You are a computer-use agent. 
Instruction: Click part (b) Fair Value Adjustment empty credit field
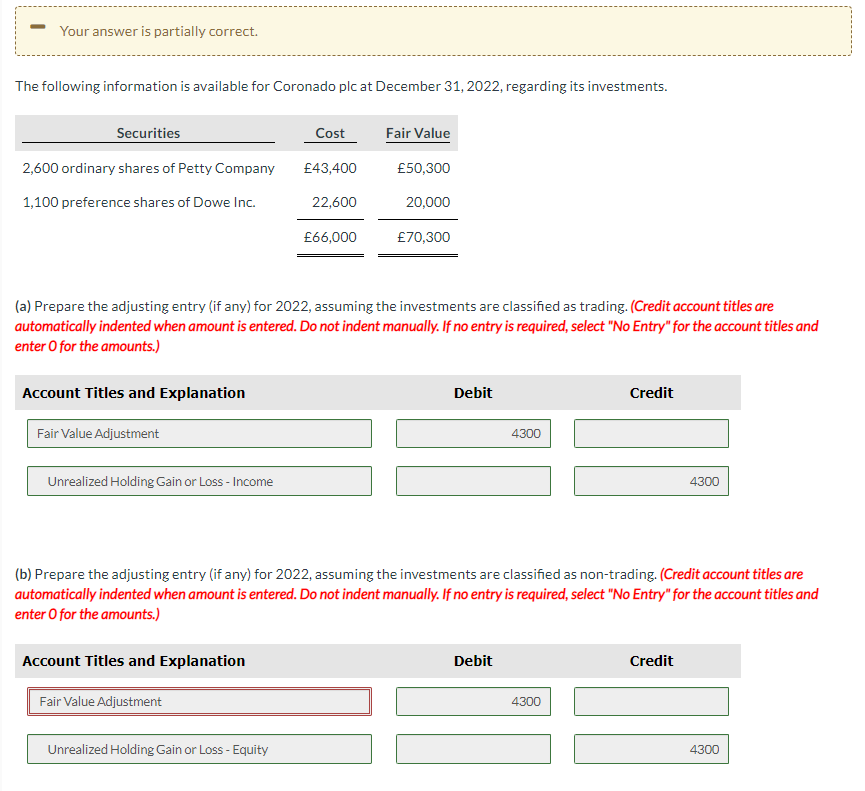(x=652, y=702)
